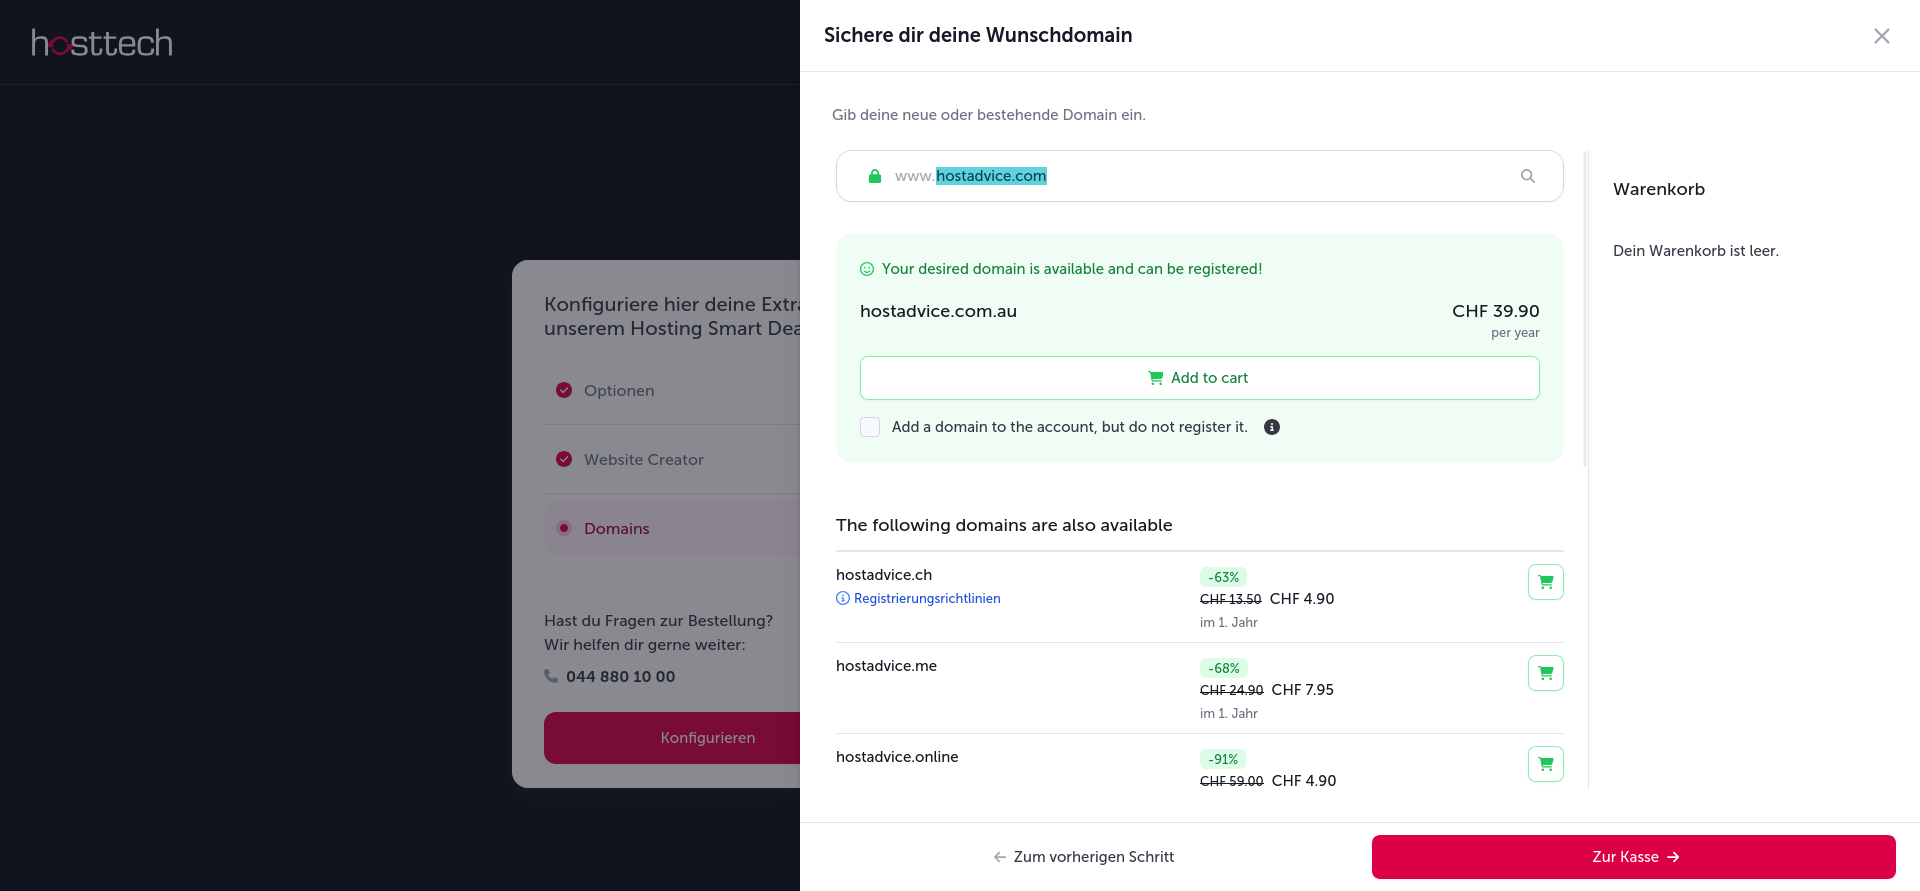This screenshot has width=1920, height=891.
Task: Click into the domain search input field
Action: 1199,176
